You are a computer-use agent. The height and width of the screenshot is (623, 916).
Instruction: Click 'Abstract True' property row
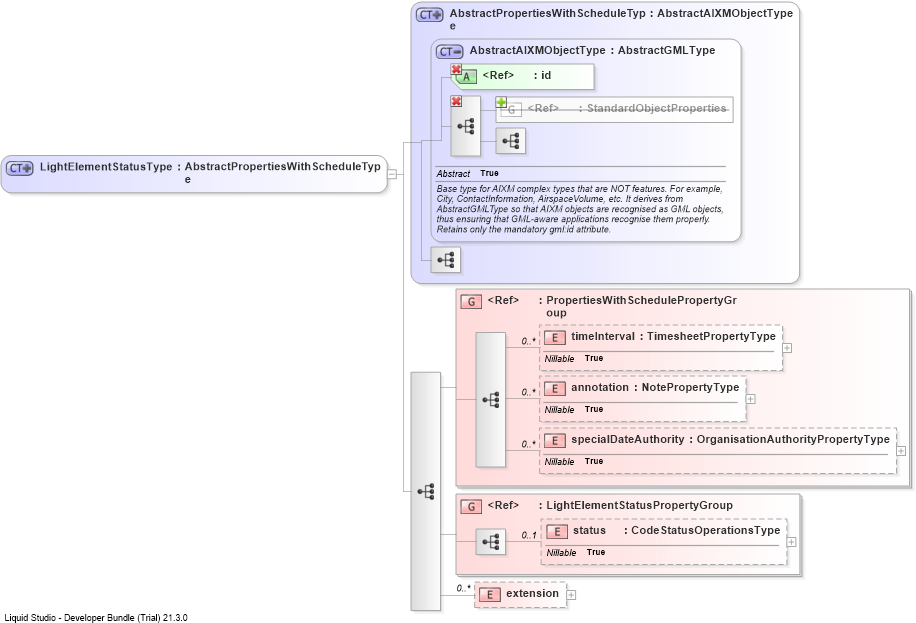tap(467, 174)
